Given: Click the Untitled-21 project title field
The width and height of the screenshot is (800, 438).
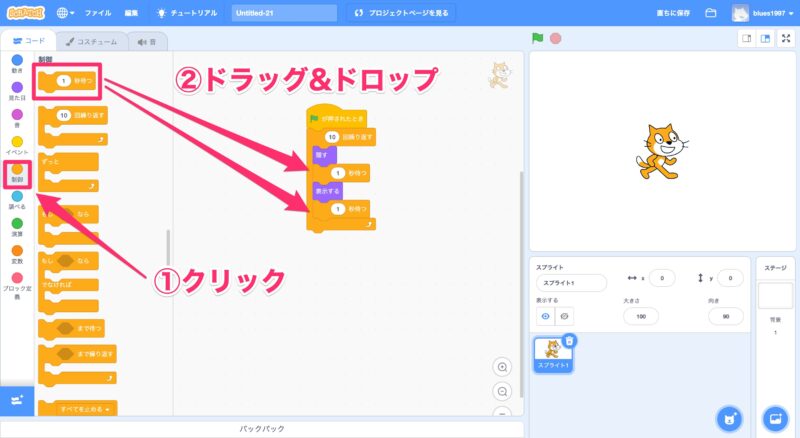Looking at the screenshot, I should click(284, 13).
